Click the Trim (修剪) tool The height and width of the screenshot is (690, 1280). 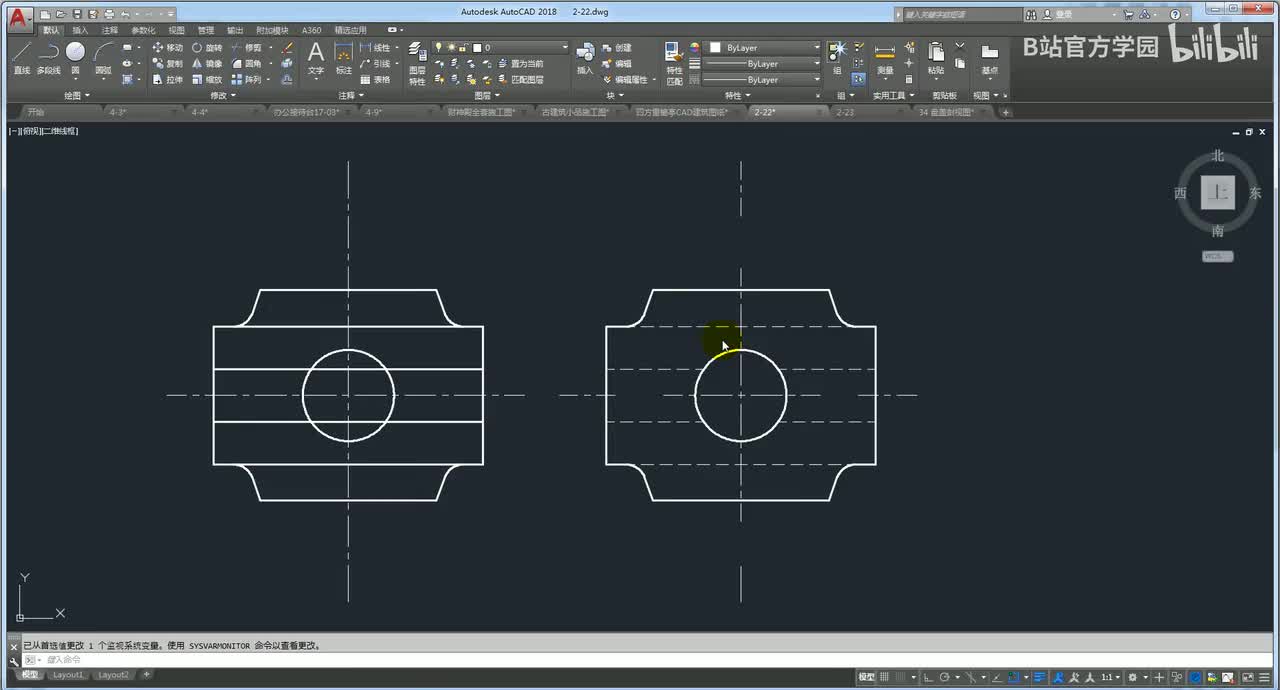point(246,48)
